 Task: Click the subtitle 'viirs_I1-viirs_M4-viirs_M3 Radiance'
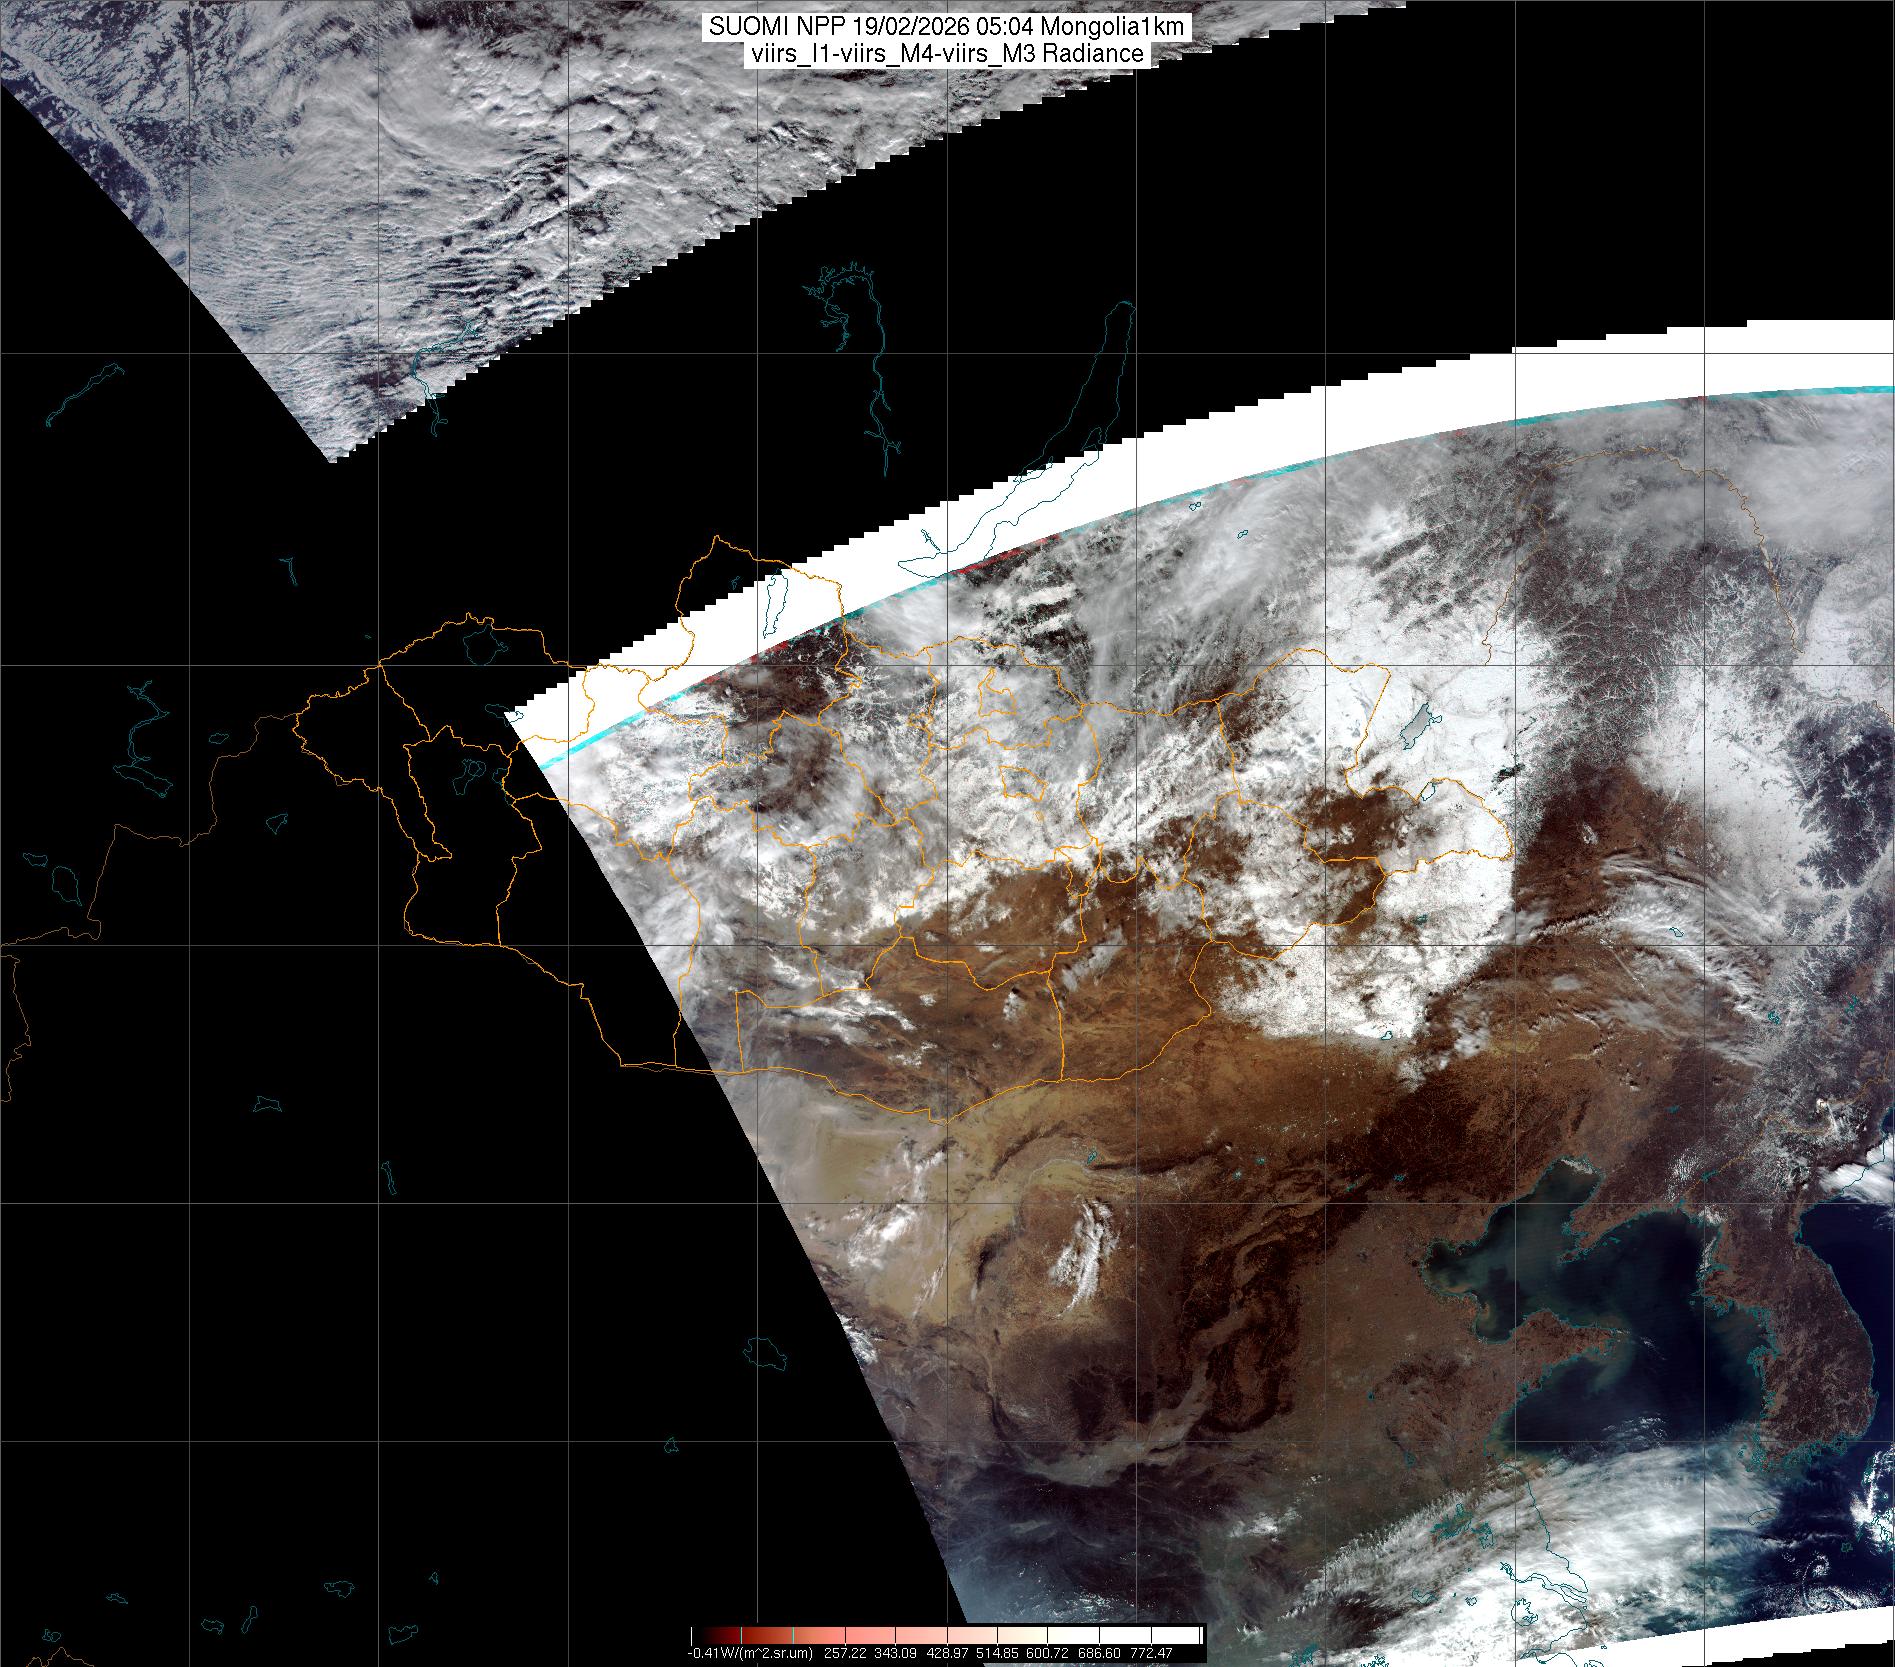pyautogui.click(x=946, y=54)
